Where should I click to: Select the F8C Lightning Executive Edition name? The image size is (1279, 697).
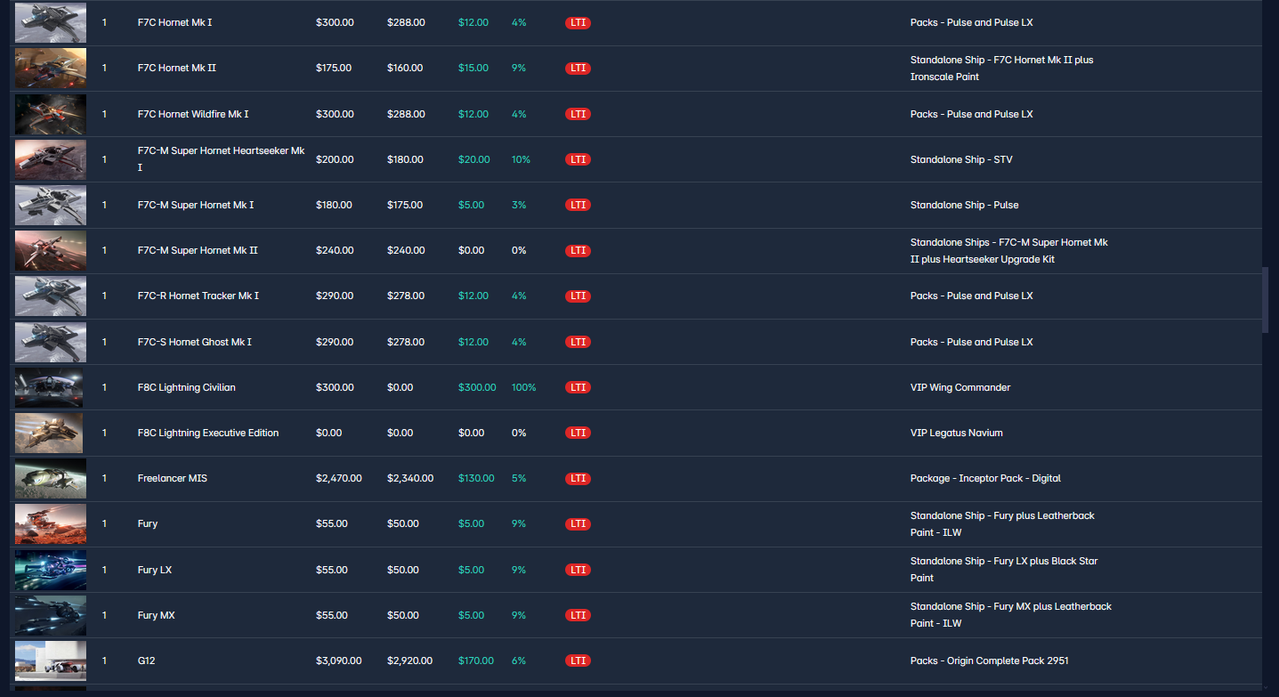(208, 433)
